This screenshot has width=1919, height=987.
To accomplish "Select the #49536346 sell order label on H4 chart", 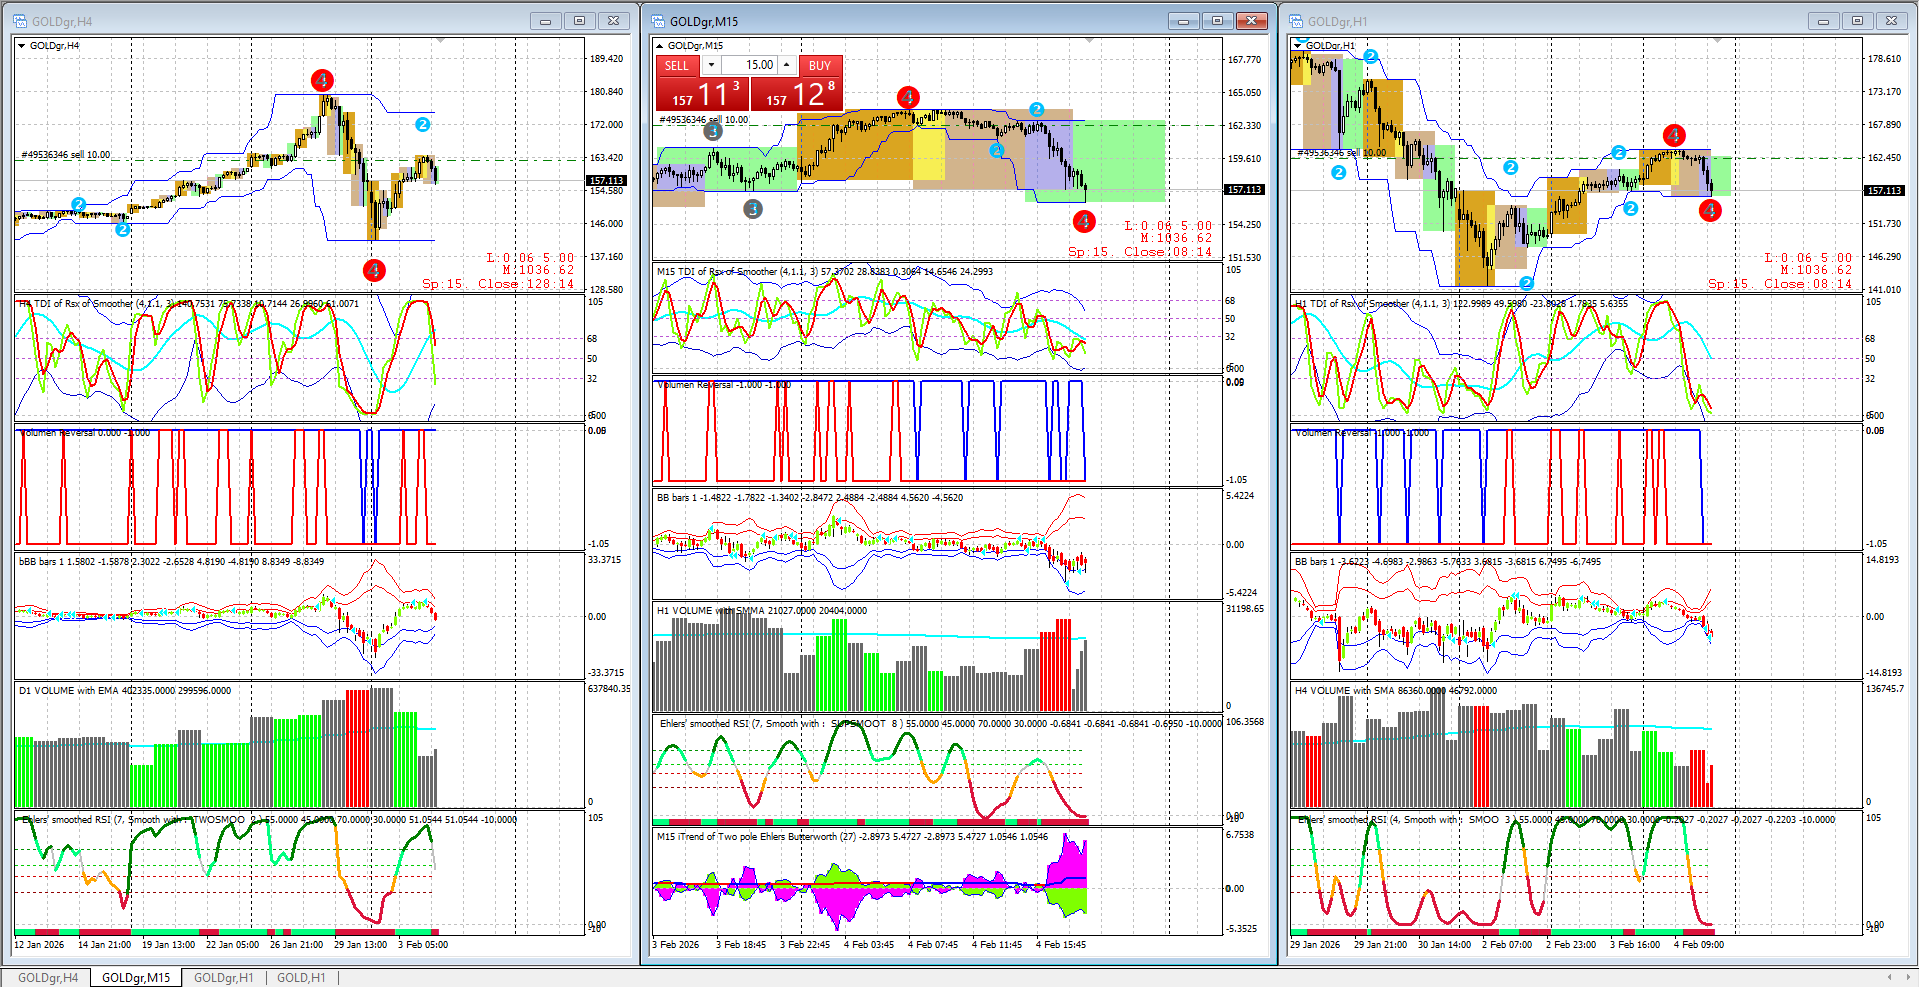I will point(66,155).
